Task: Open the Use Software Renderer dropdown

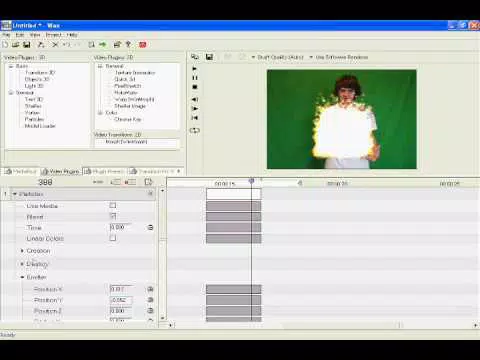Action: (339, 57)
